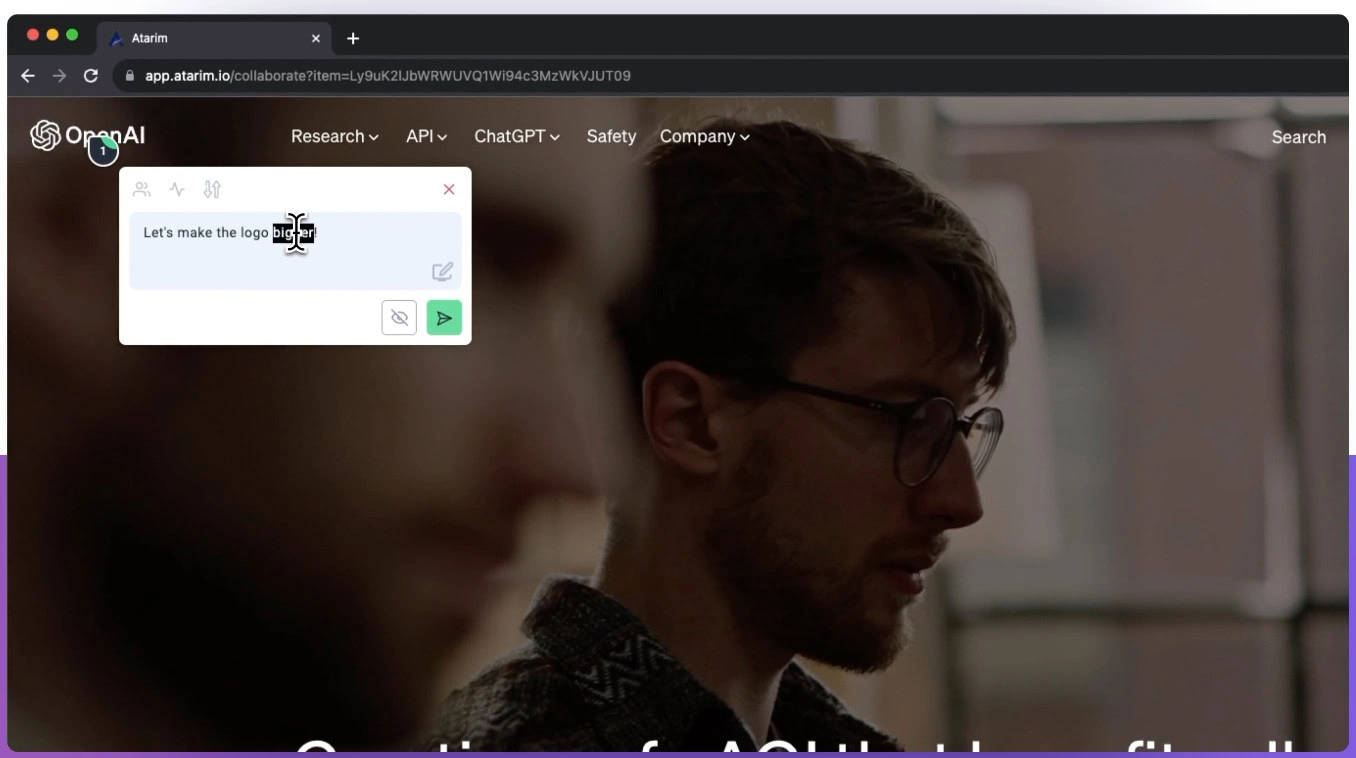Click the priority up-down arrows icon

[x=212, y=189]
